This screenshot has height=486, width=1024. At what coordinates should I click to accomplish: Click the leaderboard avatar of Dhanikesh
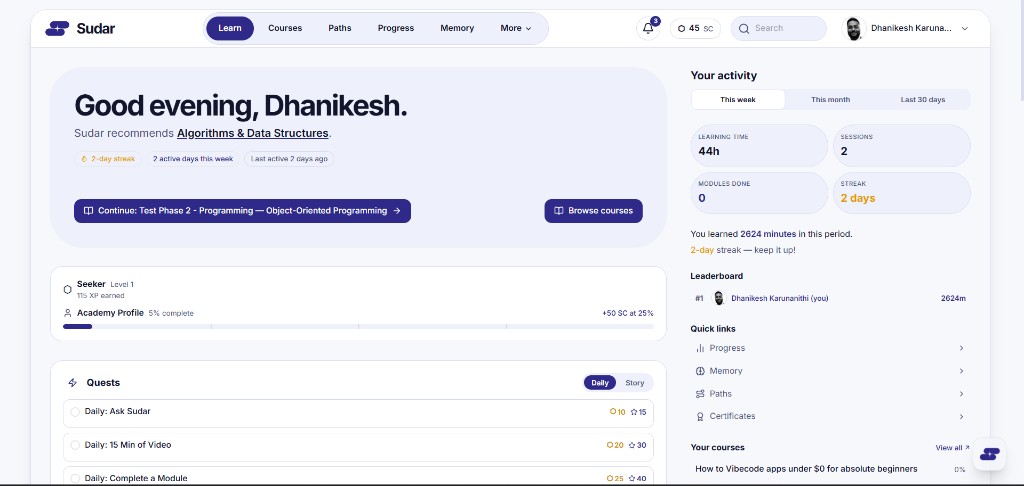click(x=719, y=298)
